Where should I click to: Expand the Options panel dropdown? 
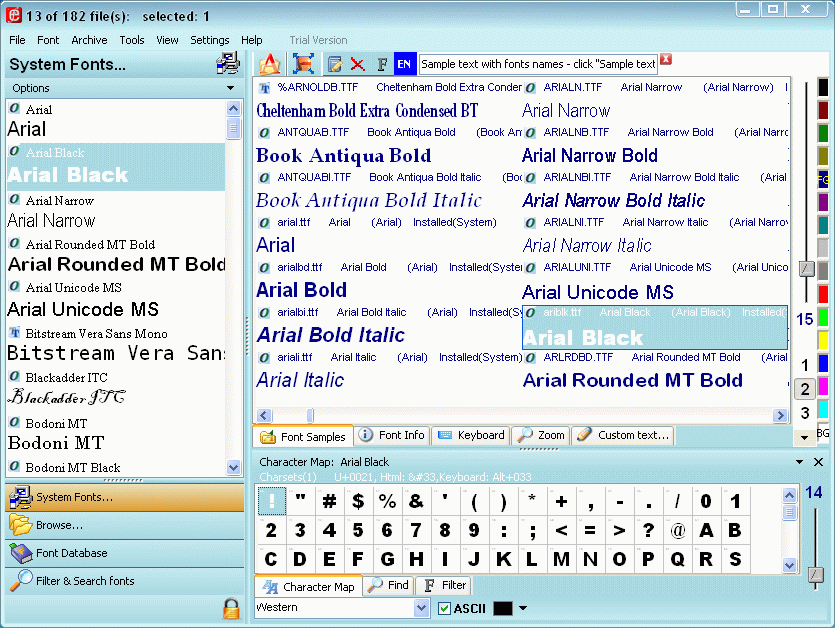[230, 88]
